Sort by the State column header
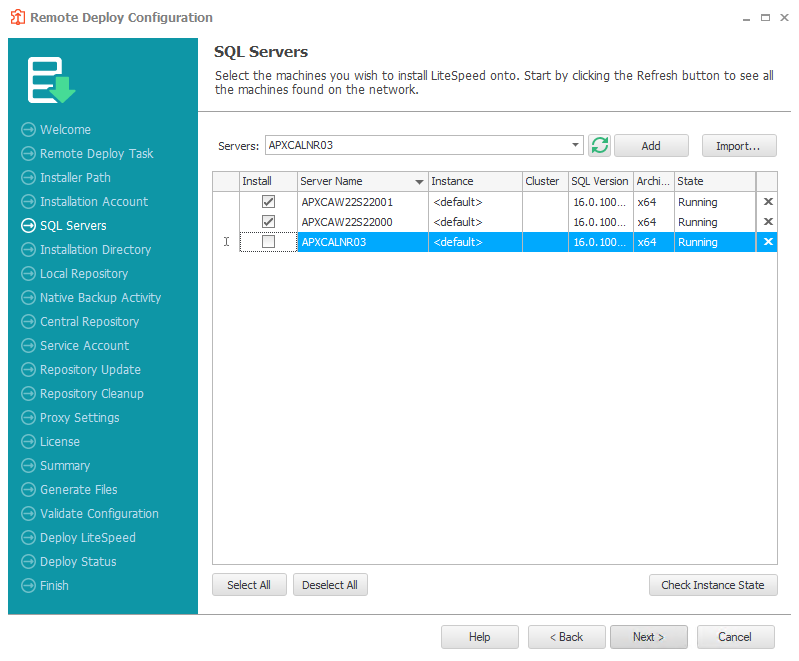 point(715,181)
